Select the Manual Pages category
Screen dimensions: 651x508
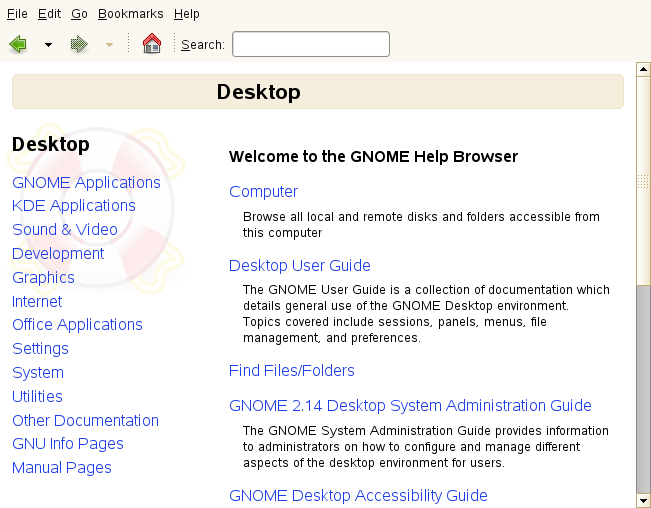tap(61, 467)
